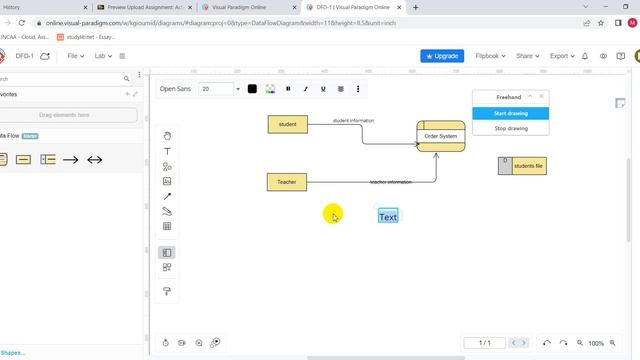
Task: Click the zoom out magnifier
Action: click(x=580, y=343)
